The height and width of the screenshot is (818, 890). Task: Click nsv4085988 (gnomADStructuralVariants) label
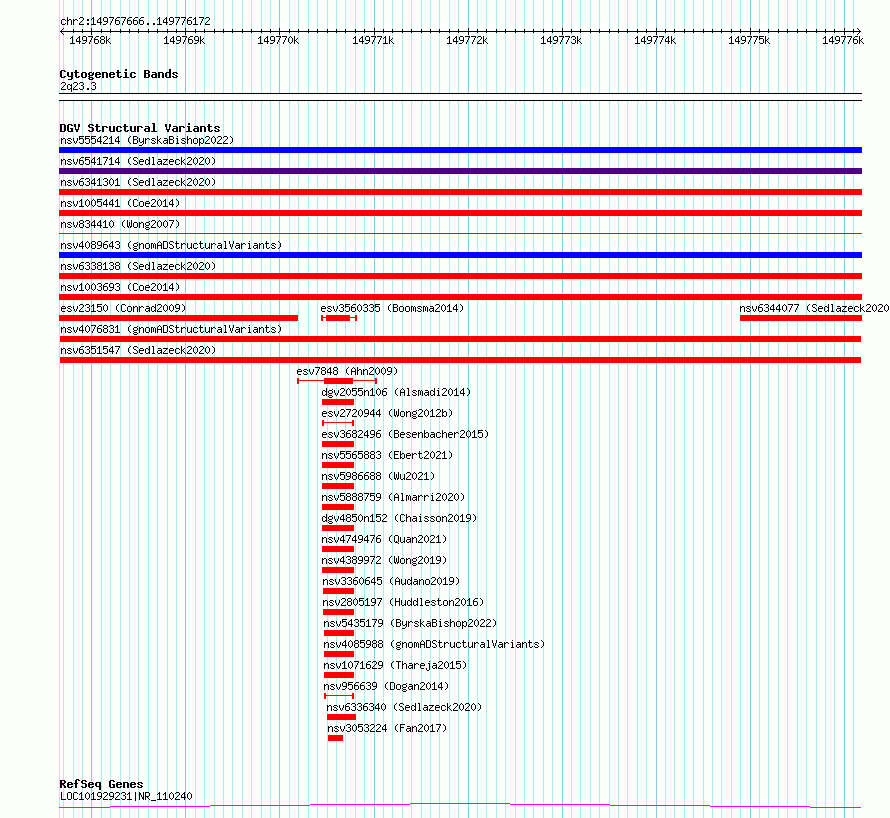coord(434,644)
